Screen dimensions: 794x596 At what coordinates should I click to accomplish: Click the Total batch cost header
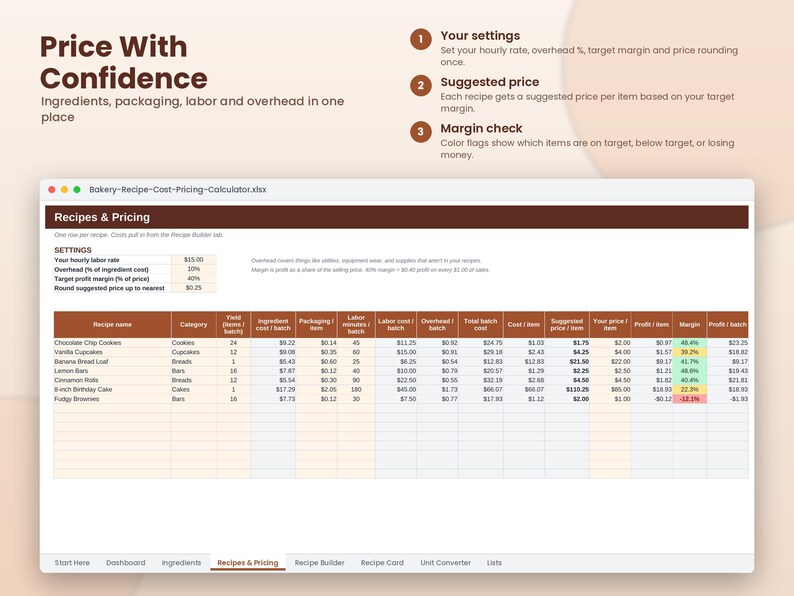481,325
